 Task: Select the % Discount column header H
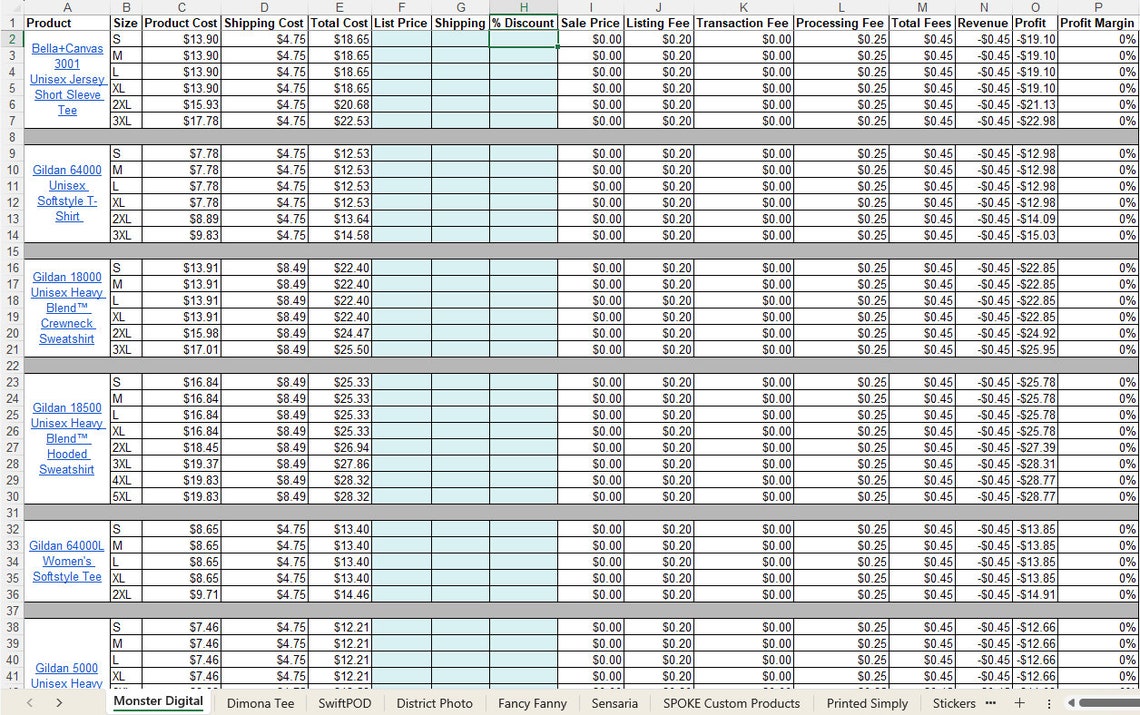(x=523, y=8)
